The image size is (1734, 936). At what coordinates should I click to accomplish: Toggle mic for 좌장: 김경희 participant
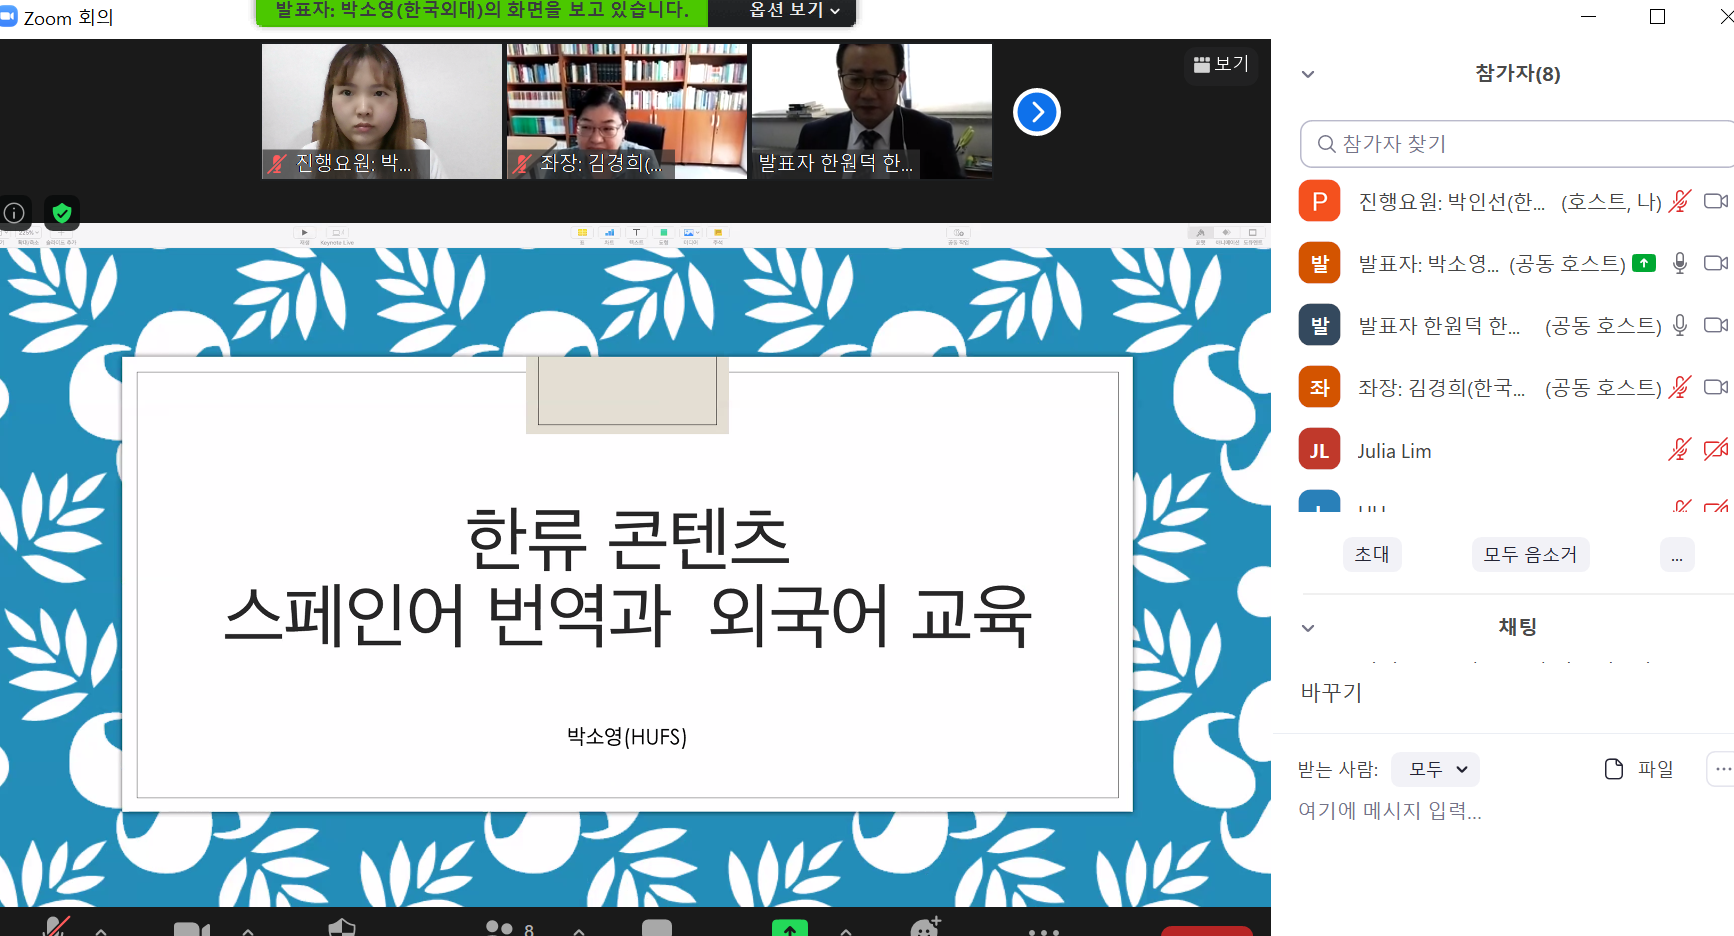tap(1680, 387)
